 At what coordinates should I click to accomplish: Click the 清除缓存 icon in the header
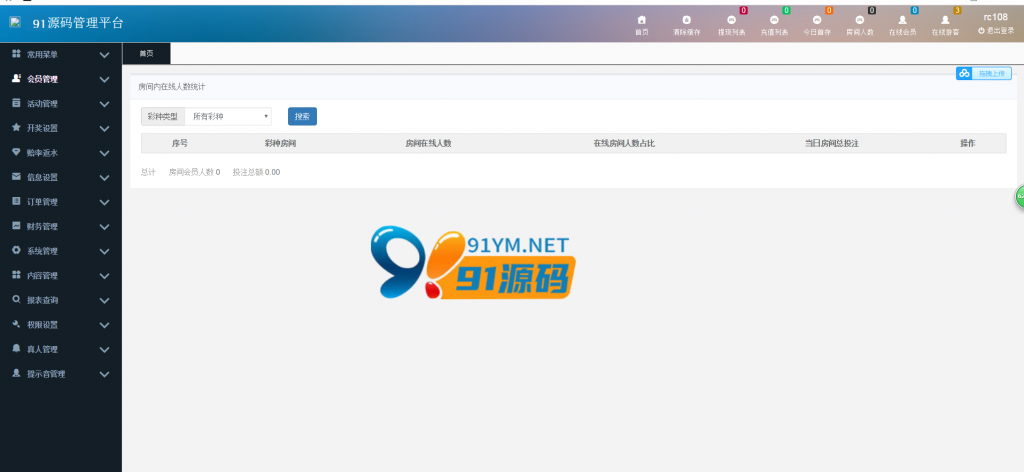686,20
